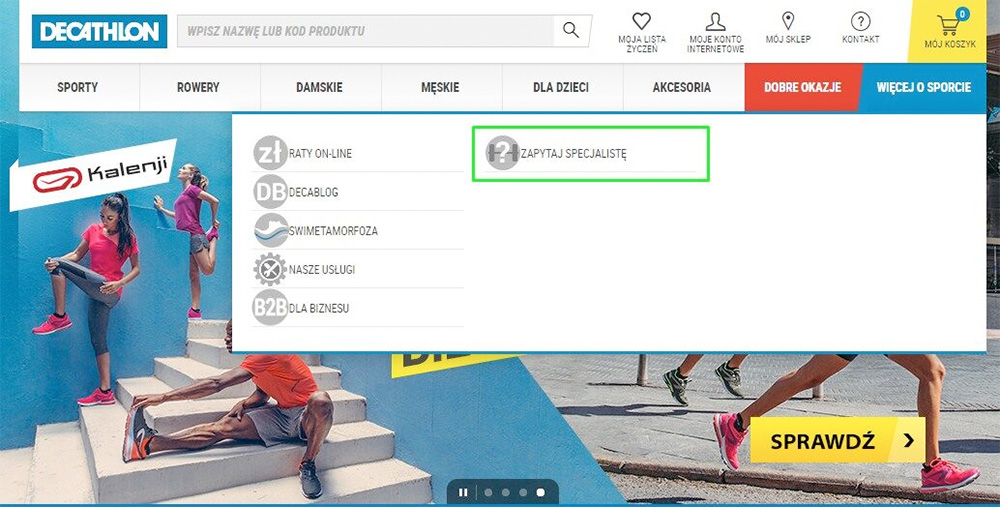Click the Raty On-line zł icon
The width and height of the screenshot is (1000, 507).
pos(270,153)
